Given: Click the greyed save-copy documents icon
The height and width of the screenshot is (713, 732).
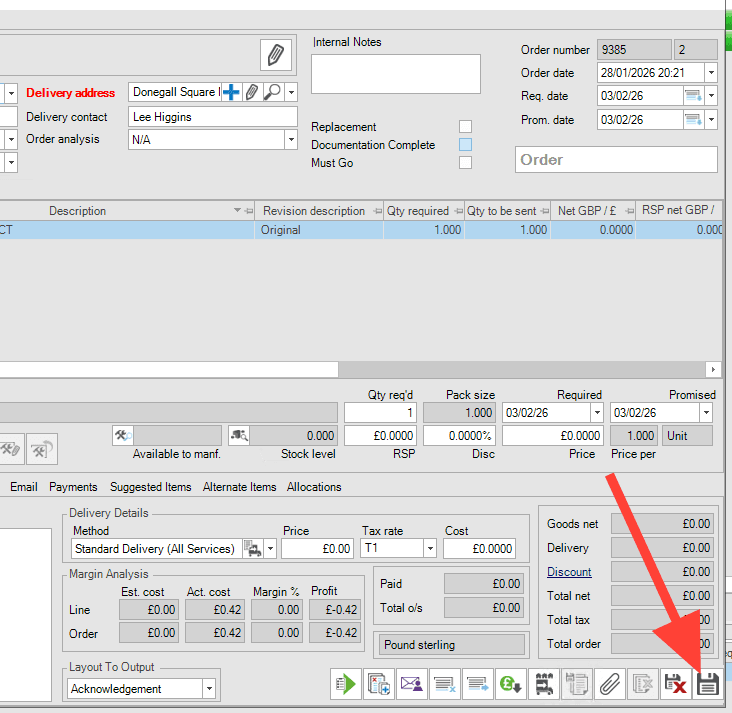Looking at the screenshot, I should tap(577, 685).
